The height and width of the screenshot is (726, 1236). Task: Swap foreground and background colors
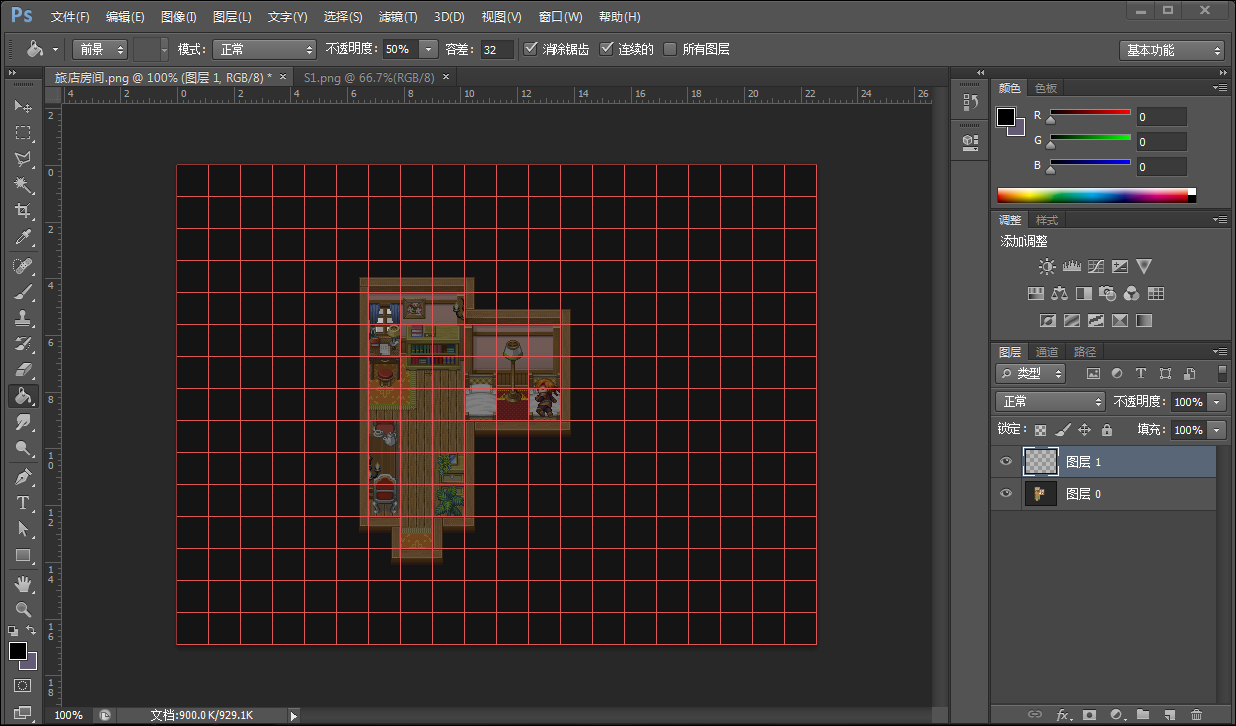click(x=32, y=631)
